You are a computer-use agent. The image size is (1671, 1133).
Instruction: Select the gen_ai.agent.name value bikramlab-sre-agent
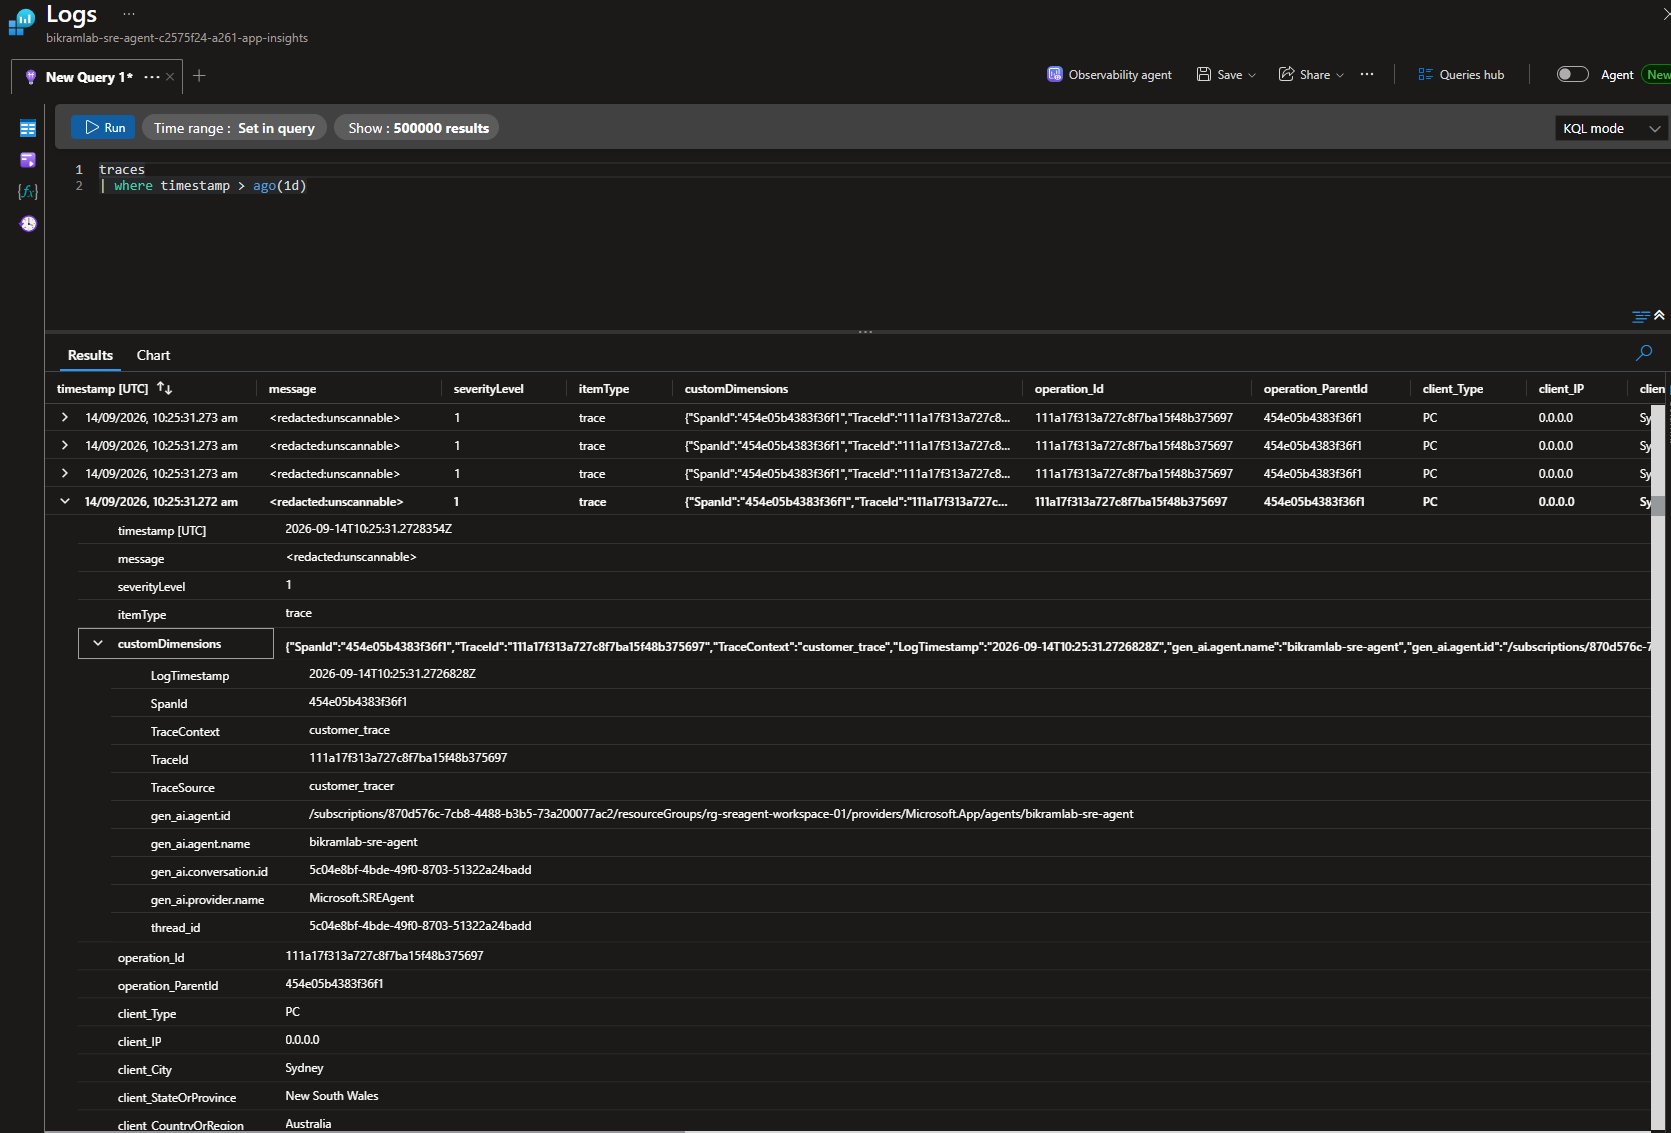[x=363, y=842]
